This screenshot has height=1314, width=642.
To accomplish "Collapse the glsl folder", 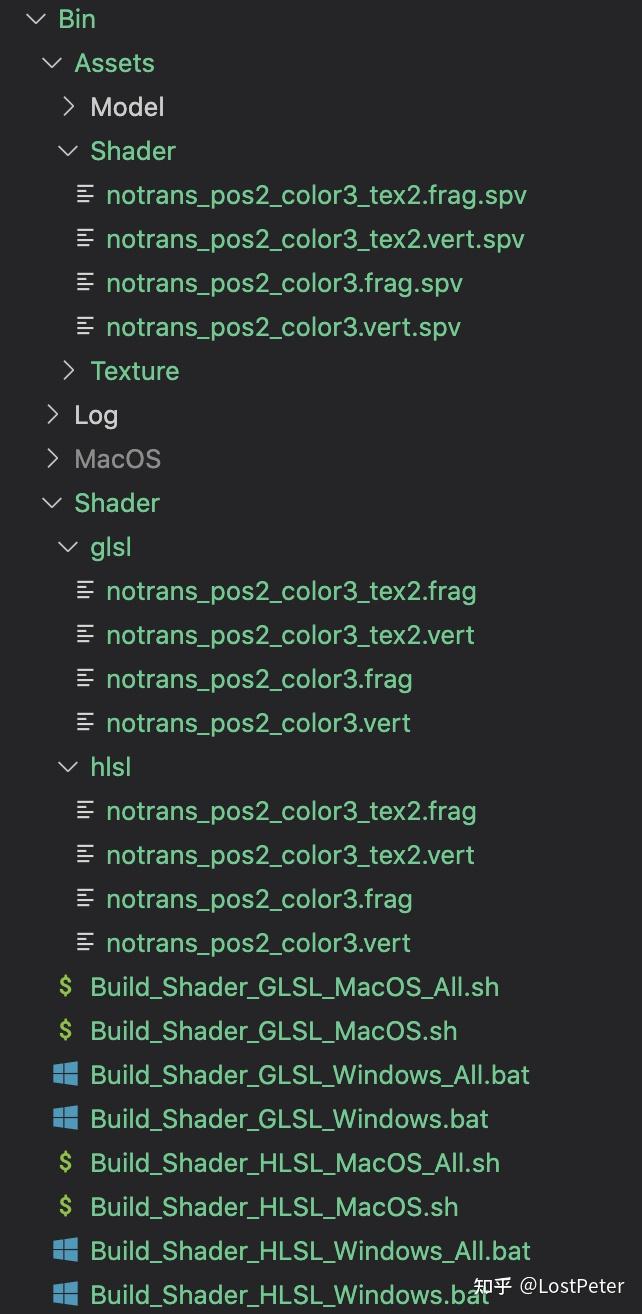I will coord(68,546).
